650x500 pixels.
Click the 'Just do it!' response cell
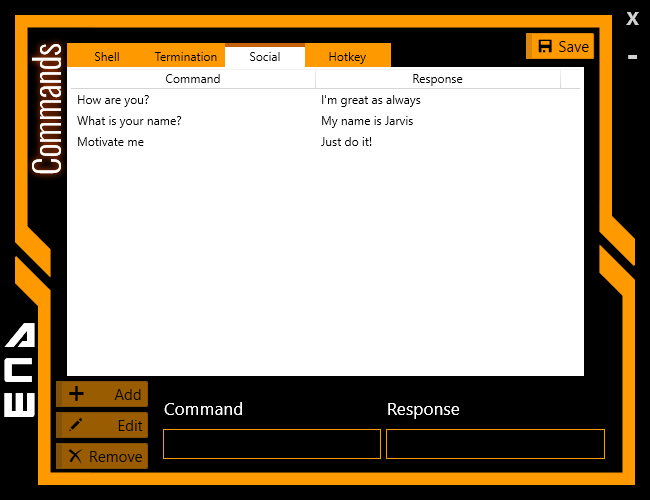[x=346, y=142]
